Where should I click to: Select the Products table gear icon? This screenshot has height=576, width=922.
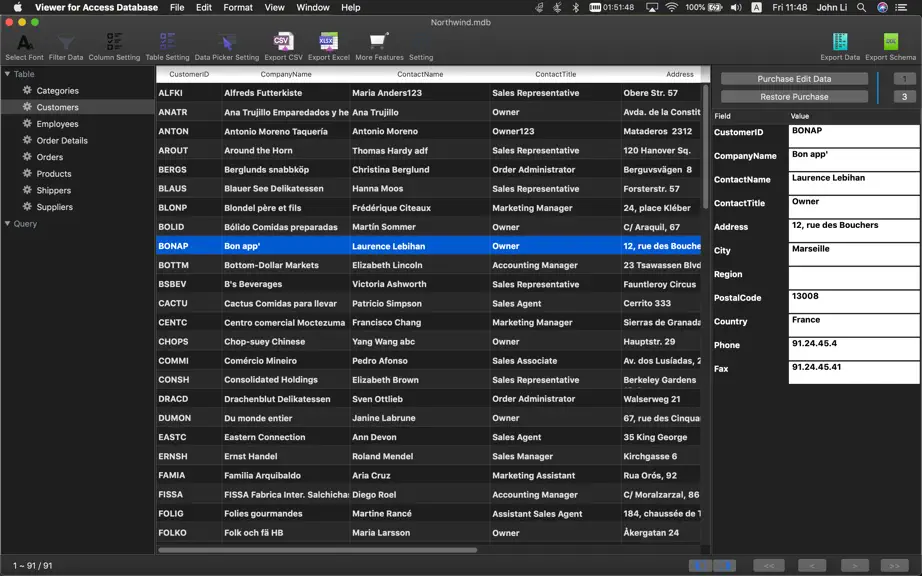pos(27,173)
